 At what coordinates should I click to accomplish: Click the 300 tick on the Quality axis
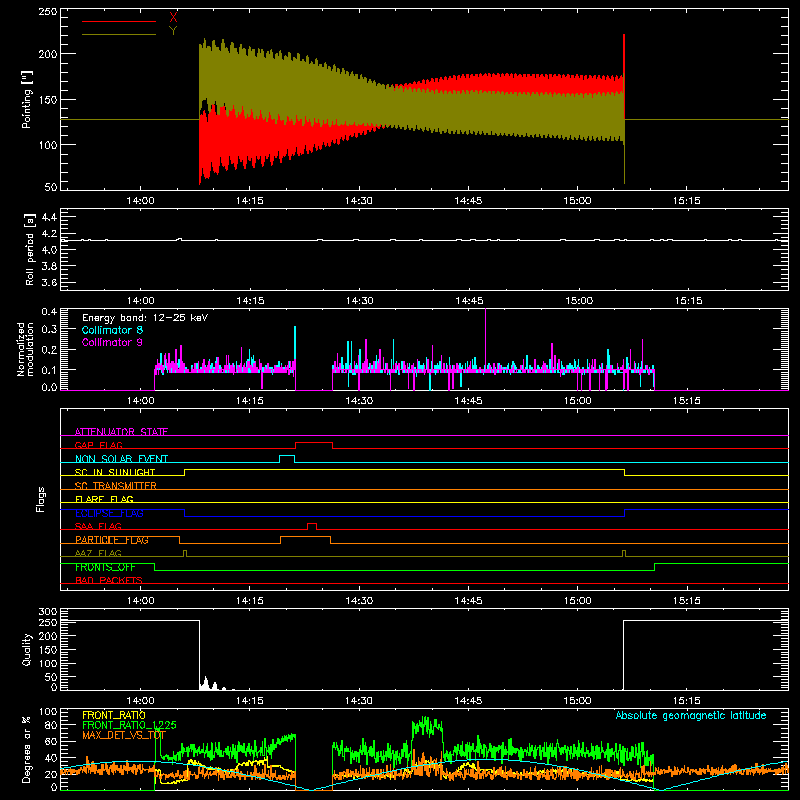(x=48, y=611)
